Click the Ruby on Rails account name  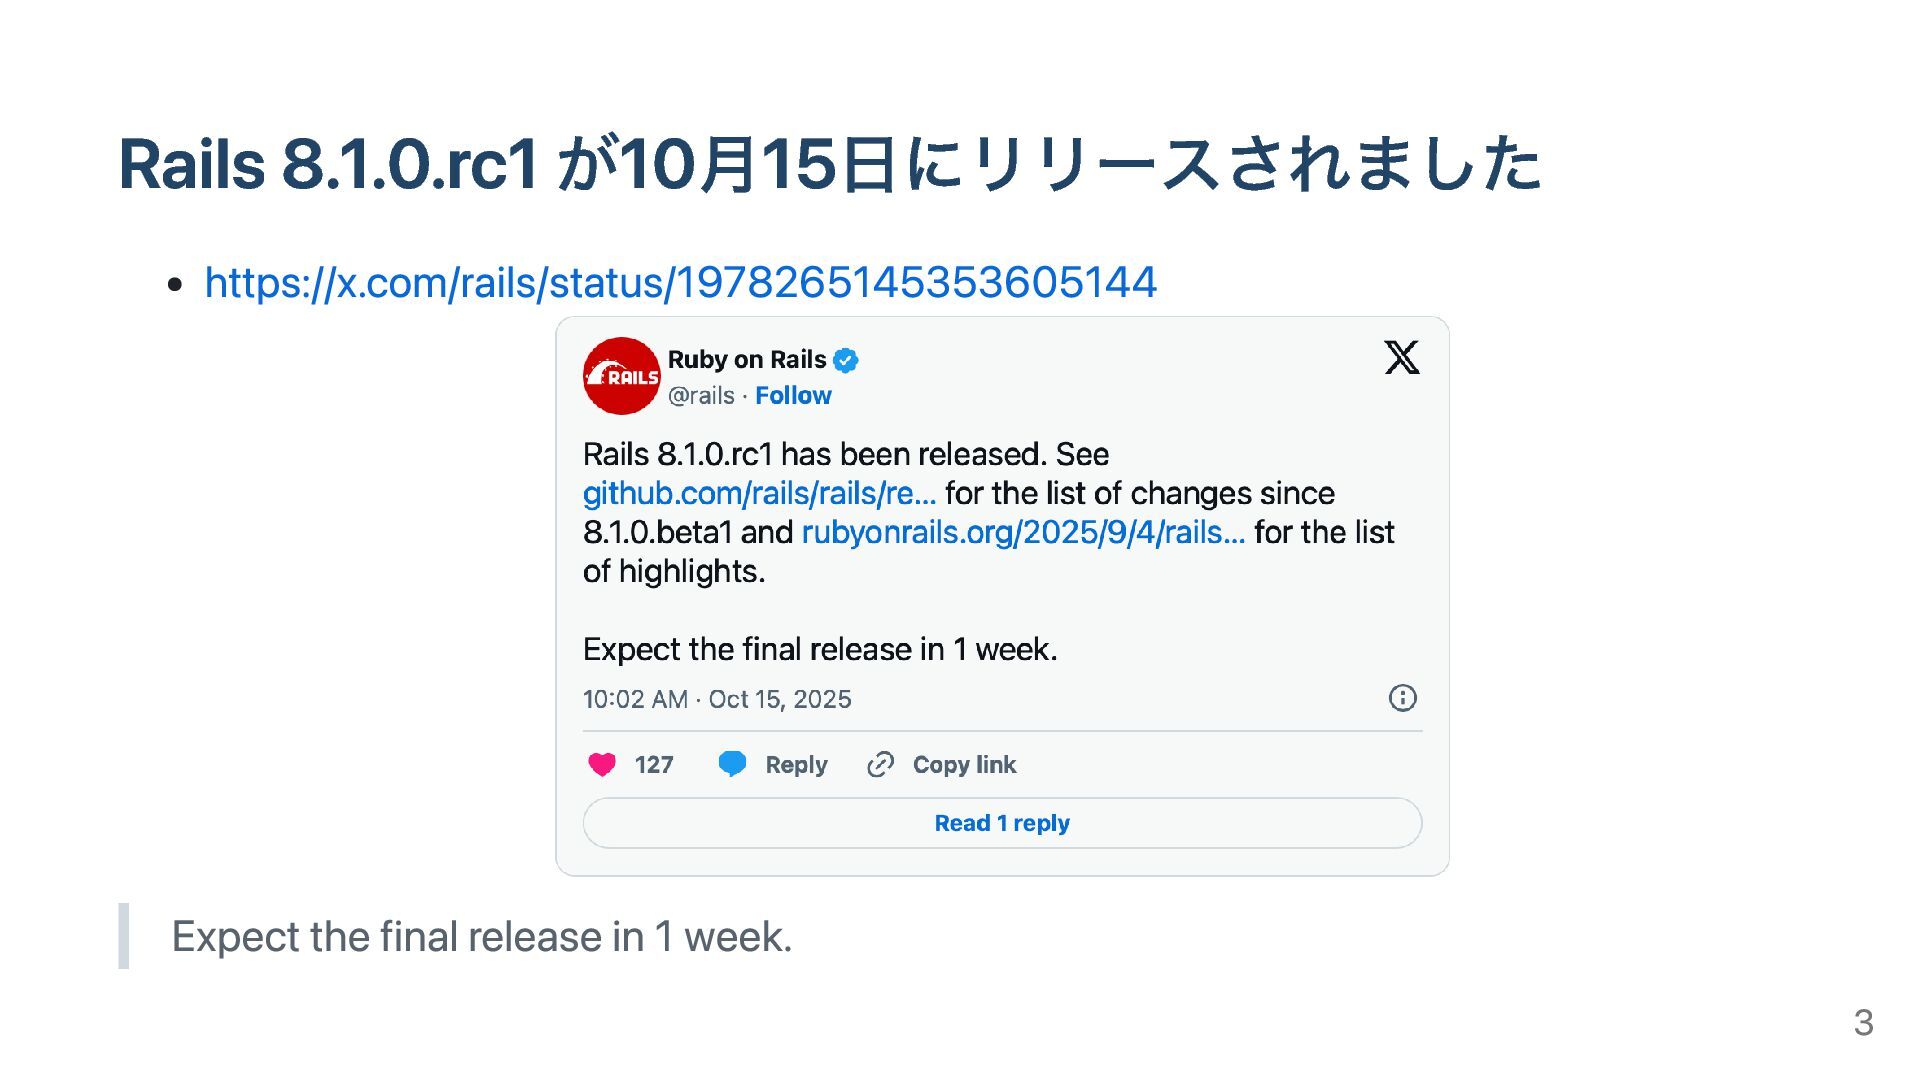coord(747,360)
